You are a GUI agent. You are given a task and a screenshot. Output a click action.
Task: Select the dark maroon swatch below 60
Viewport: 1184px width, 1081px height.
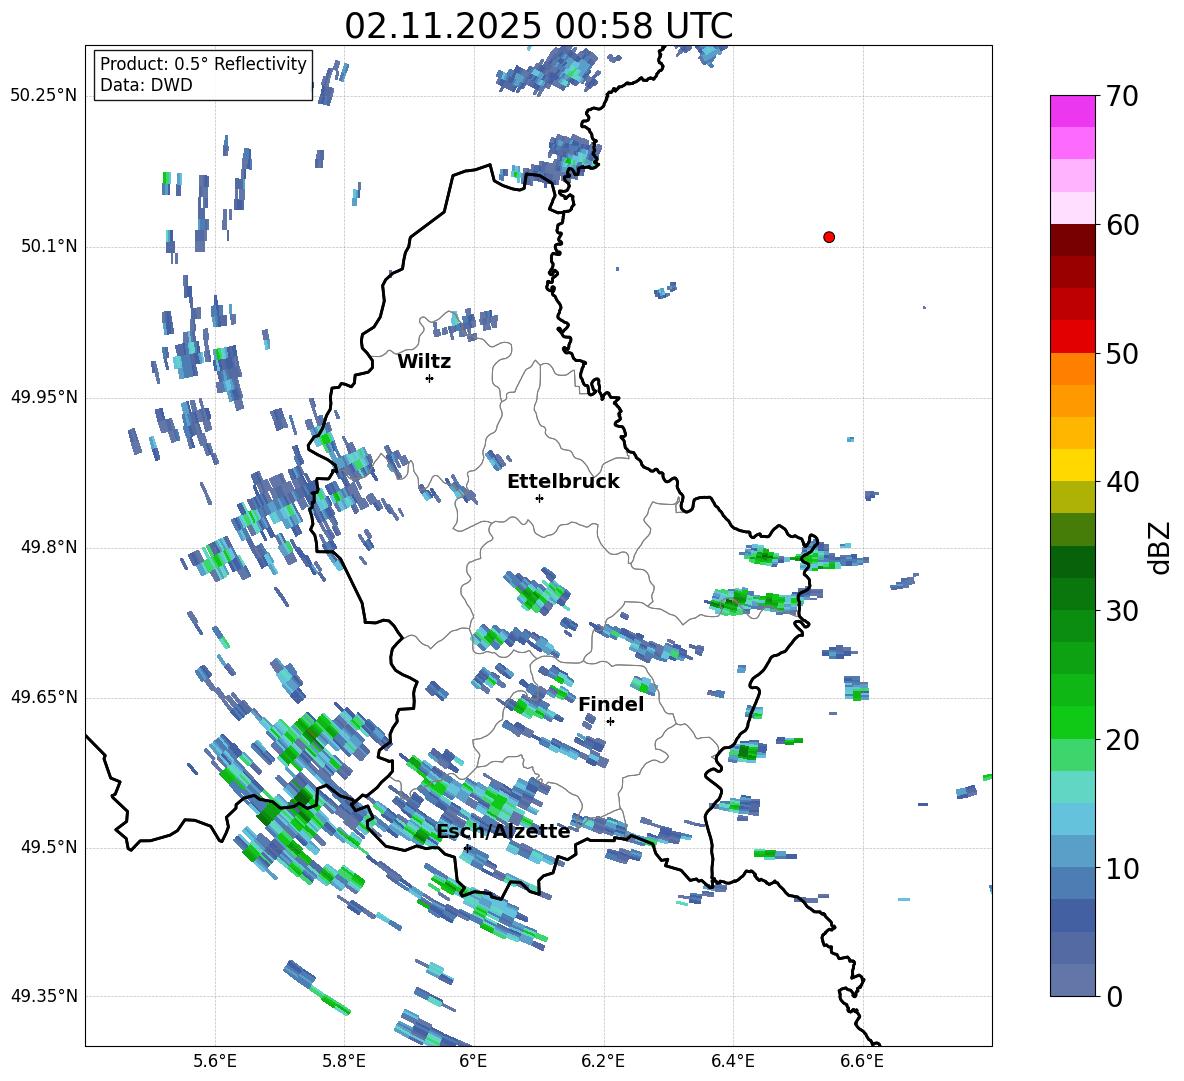(x=1073, y=240)
